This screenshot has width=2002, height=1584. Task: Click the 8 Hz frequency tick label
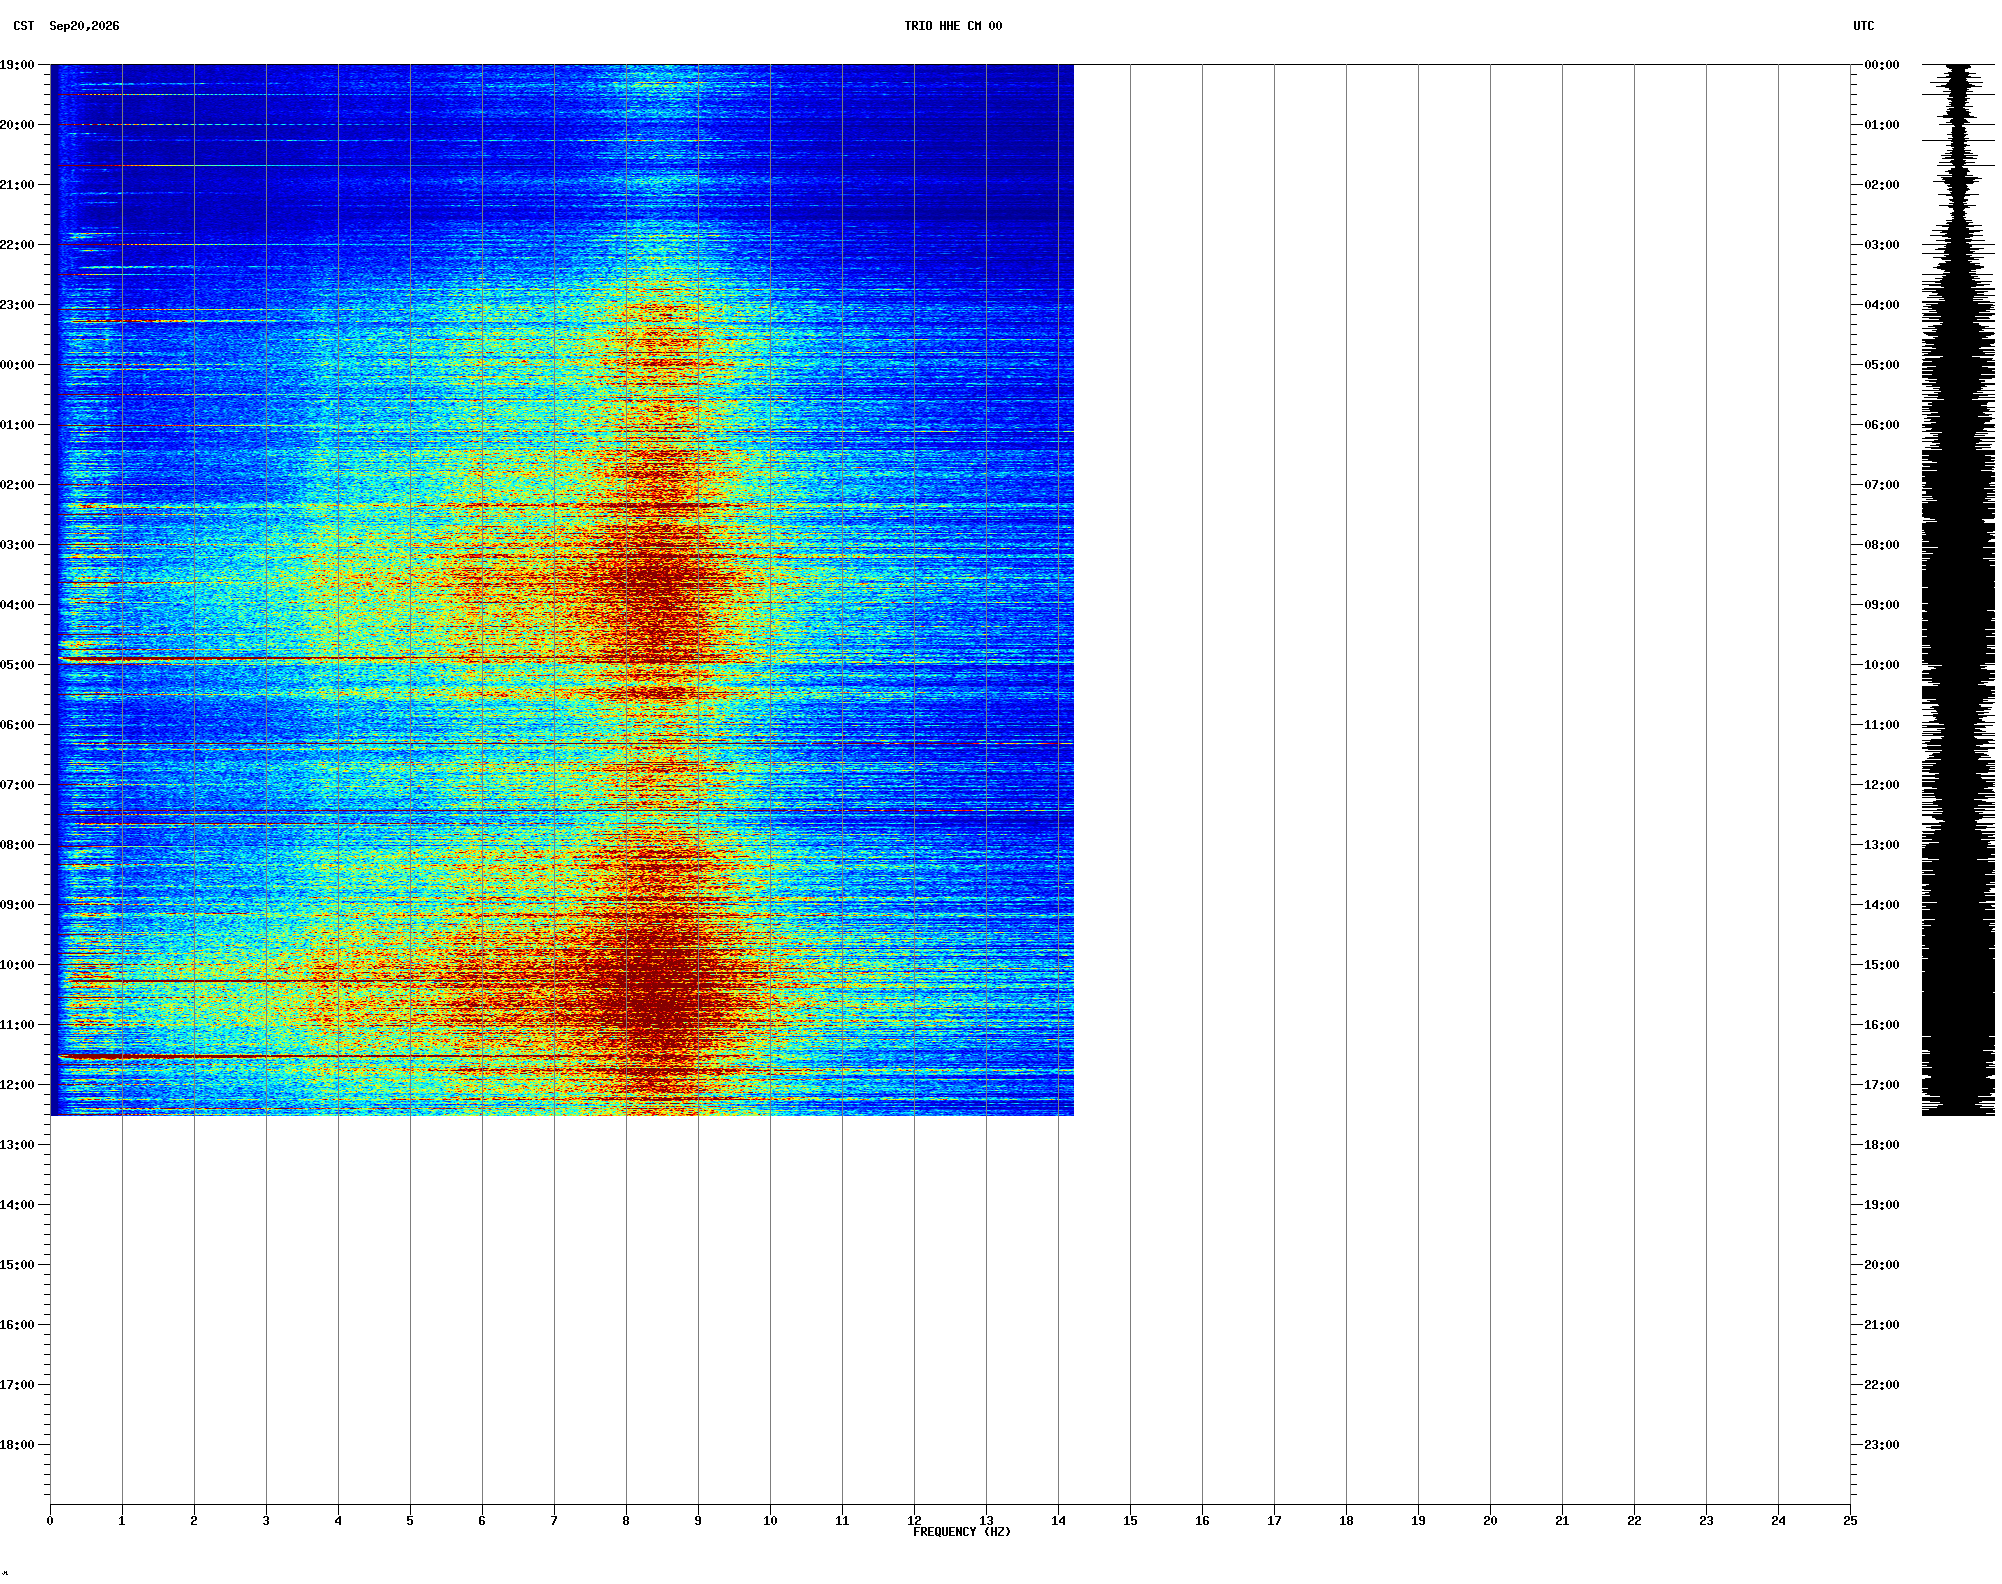point(626,1521)
